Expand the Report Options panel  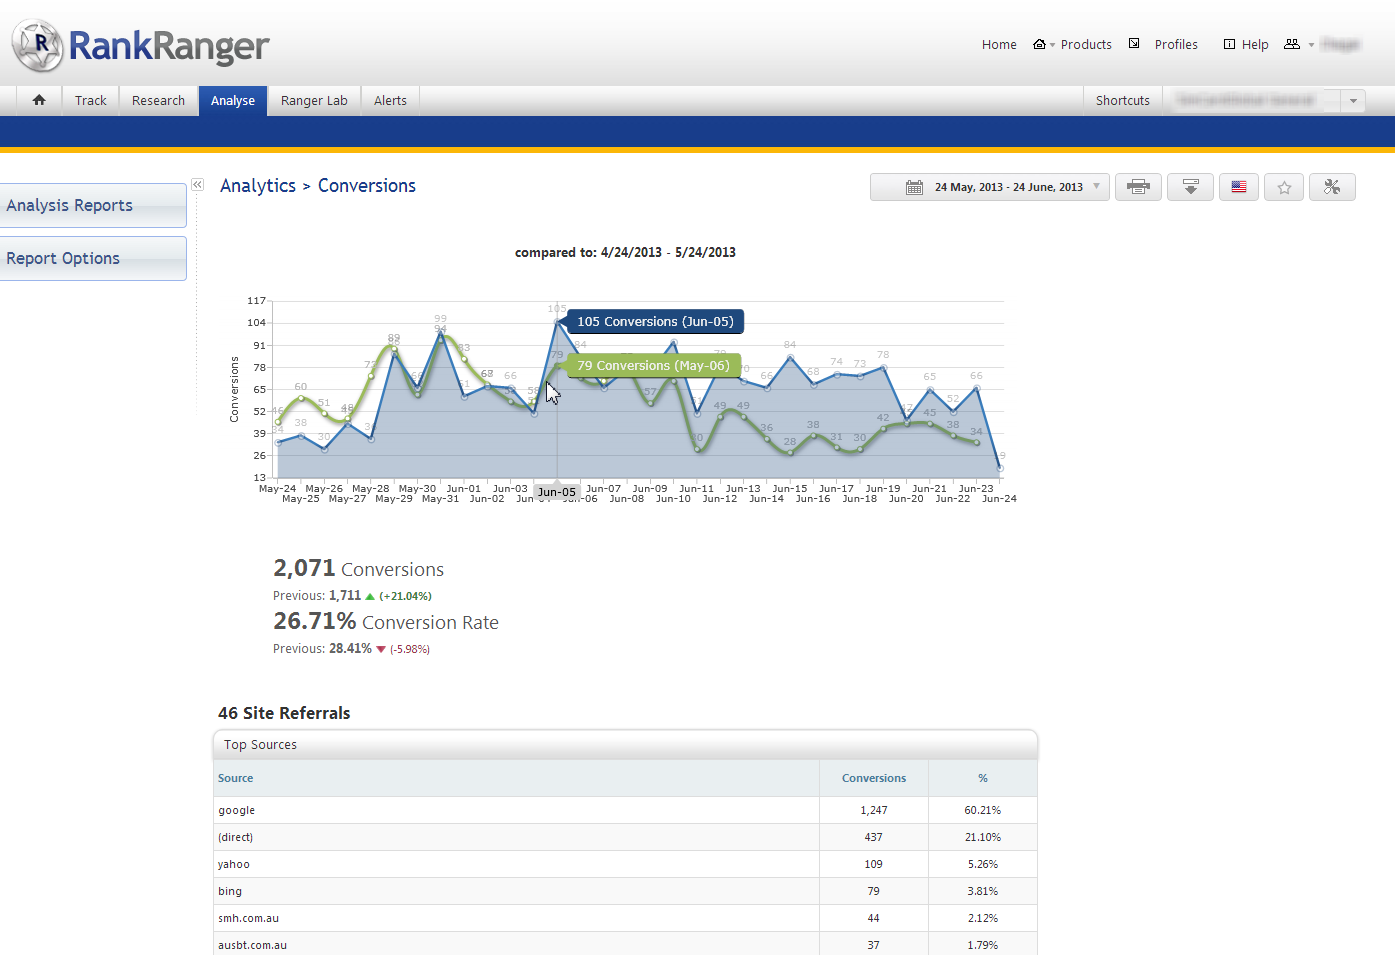click(92, 258)
